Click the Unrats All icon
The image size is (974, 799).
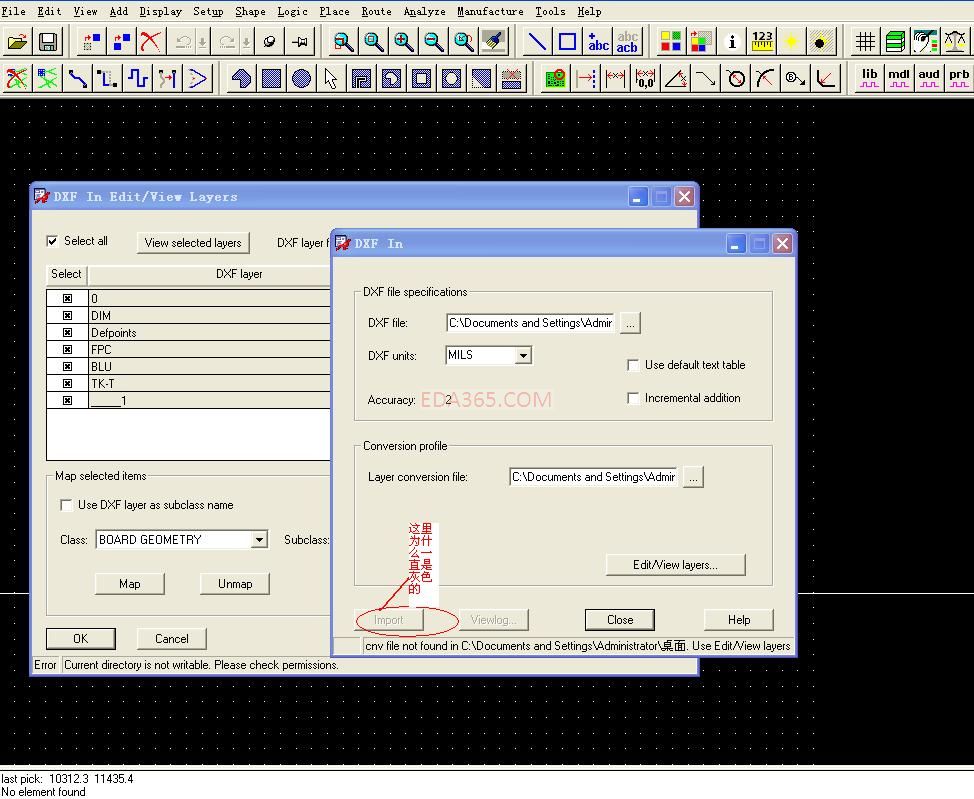pos(17,78)
